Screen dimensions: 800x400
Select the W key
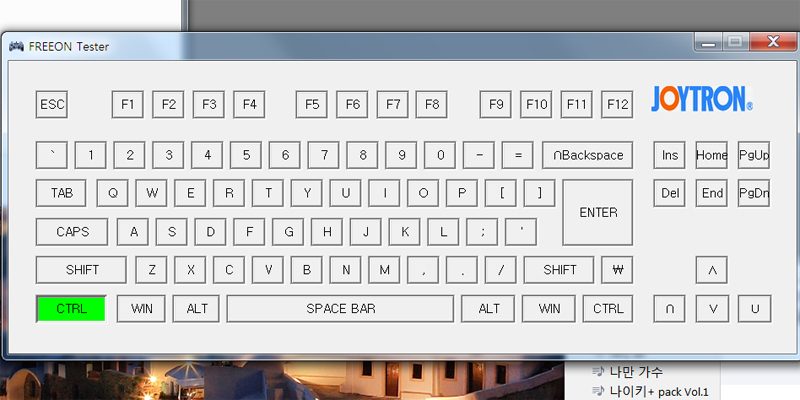click(151, 193)
